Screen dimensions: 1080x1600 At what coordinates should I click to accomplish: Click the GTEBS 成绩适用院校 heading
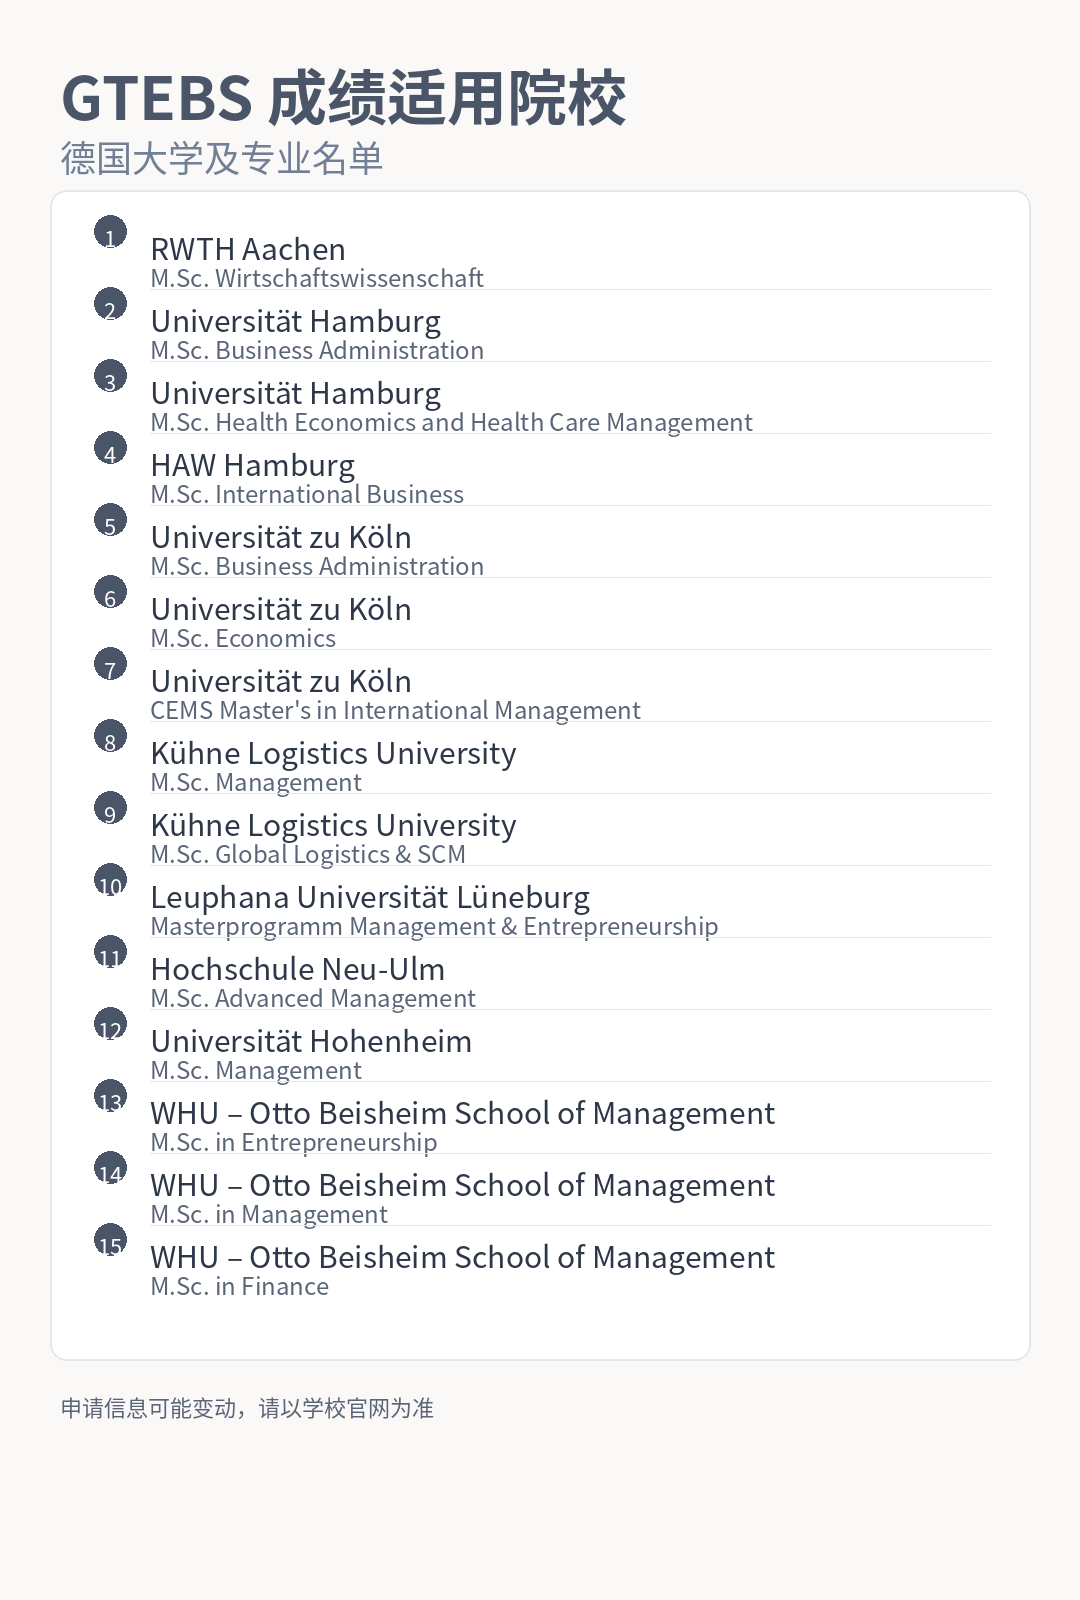point(343,98)
